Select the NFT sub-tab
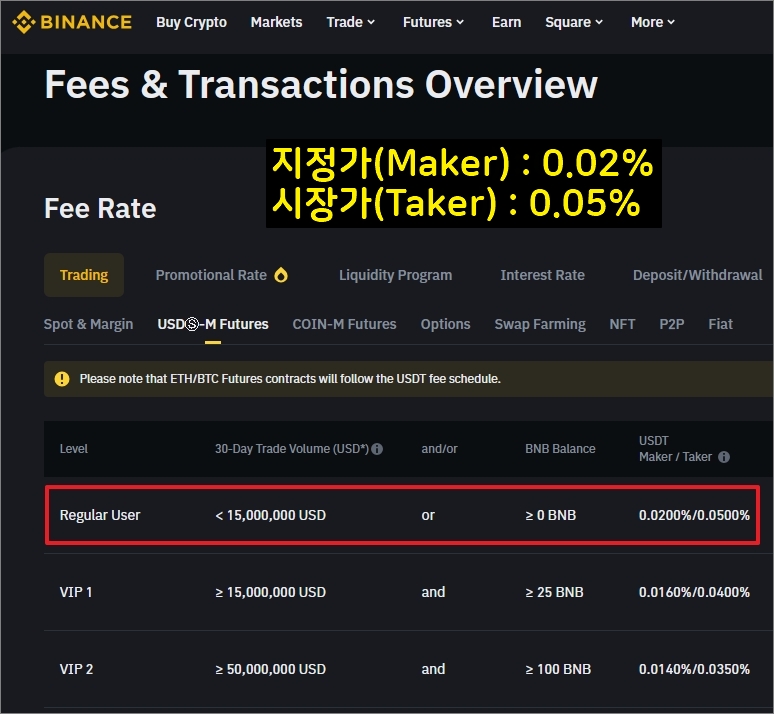The height and width of the screenshot is (714, 774). 622,324
